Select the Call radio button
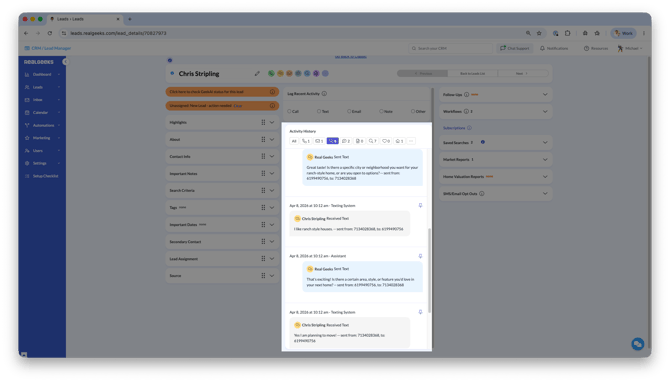Image resolution: width=670 pixels, height=382 pixels. [289, 111]
